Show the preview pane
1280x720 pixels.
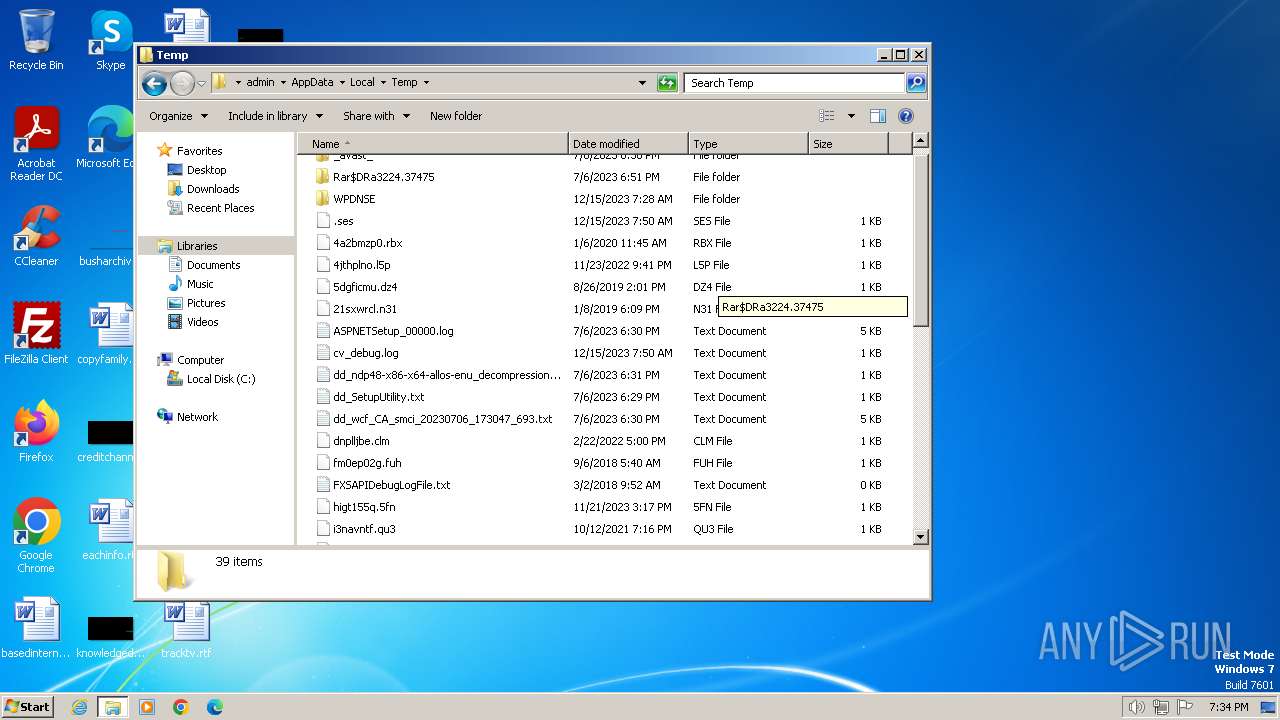[877, 116]
